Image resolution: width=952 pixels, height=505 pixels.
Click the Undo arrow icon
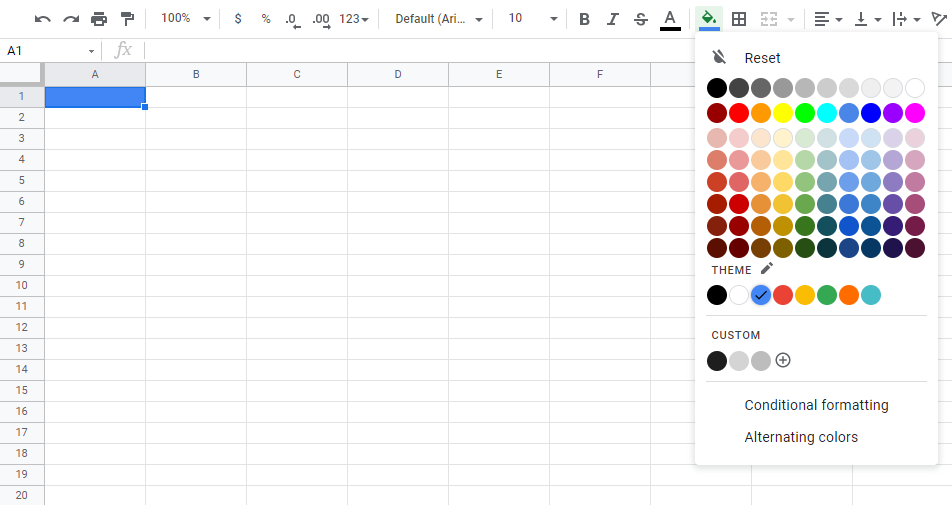pos(42,19)
